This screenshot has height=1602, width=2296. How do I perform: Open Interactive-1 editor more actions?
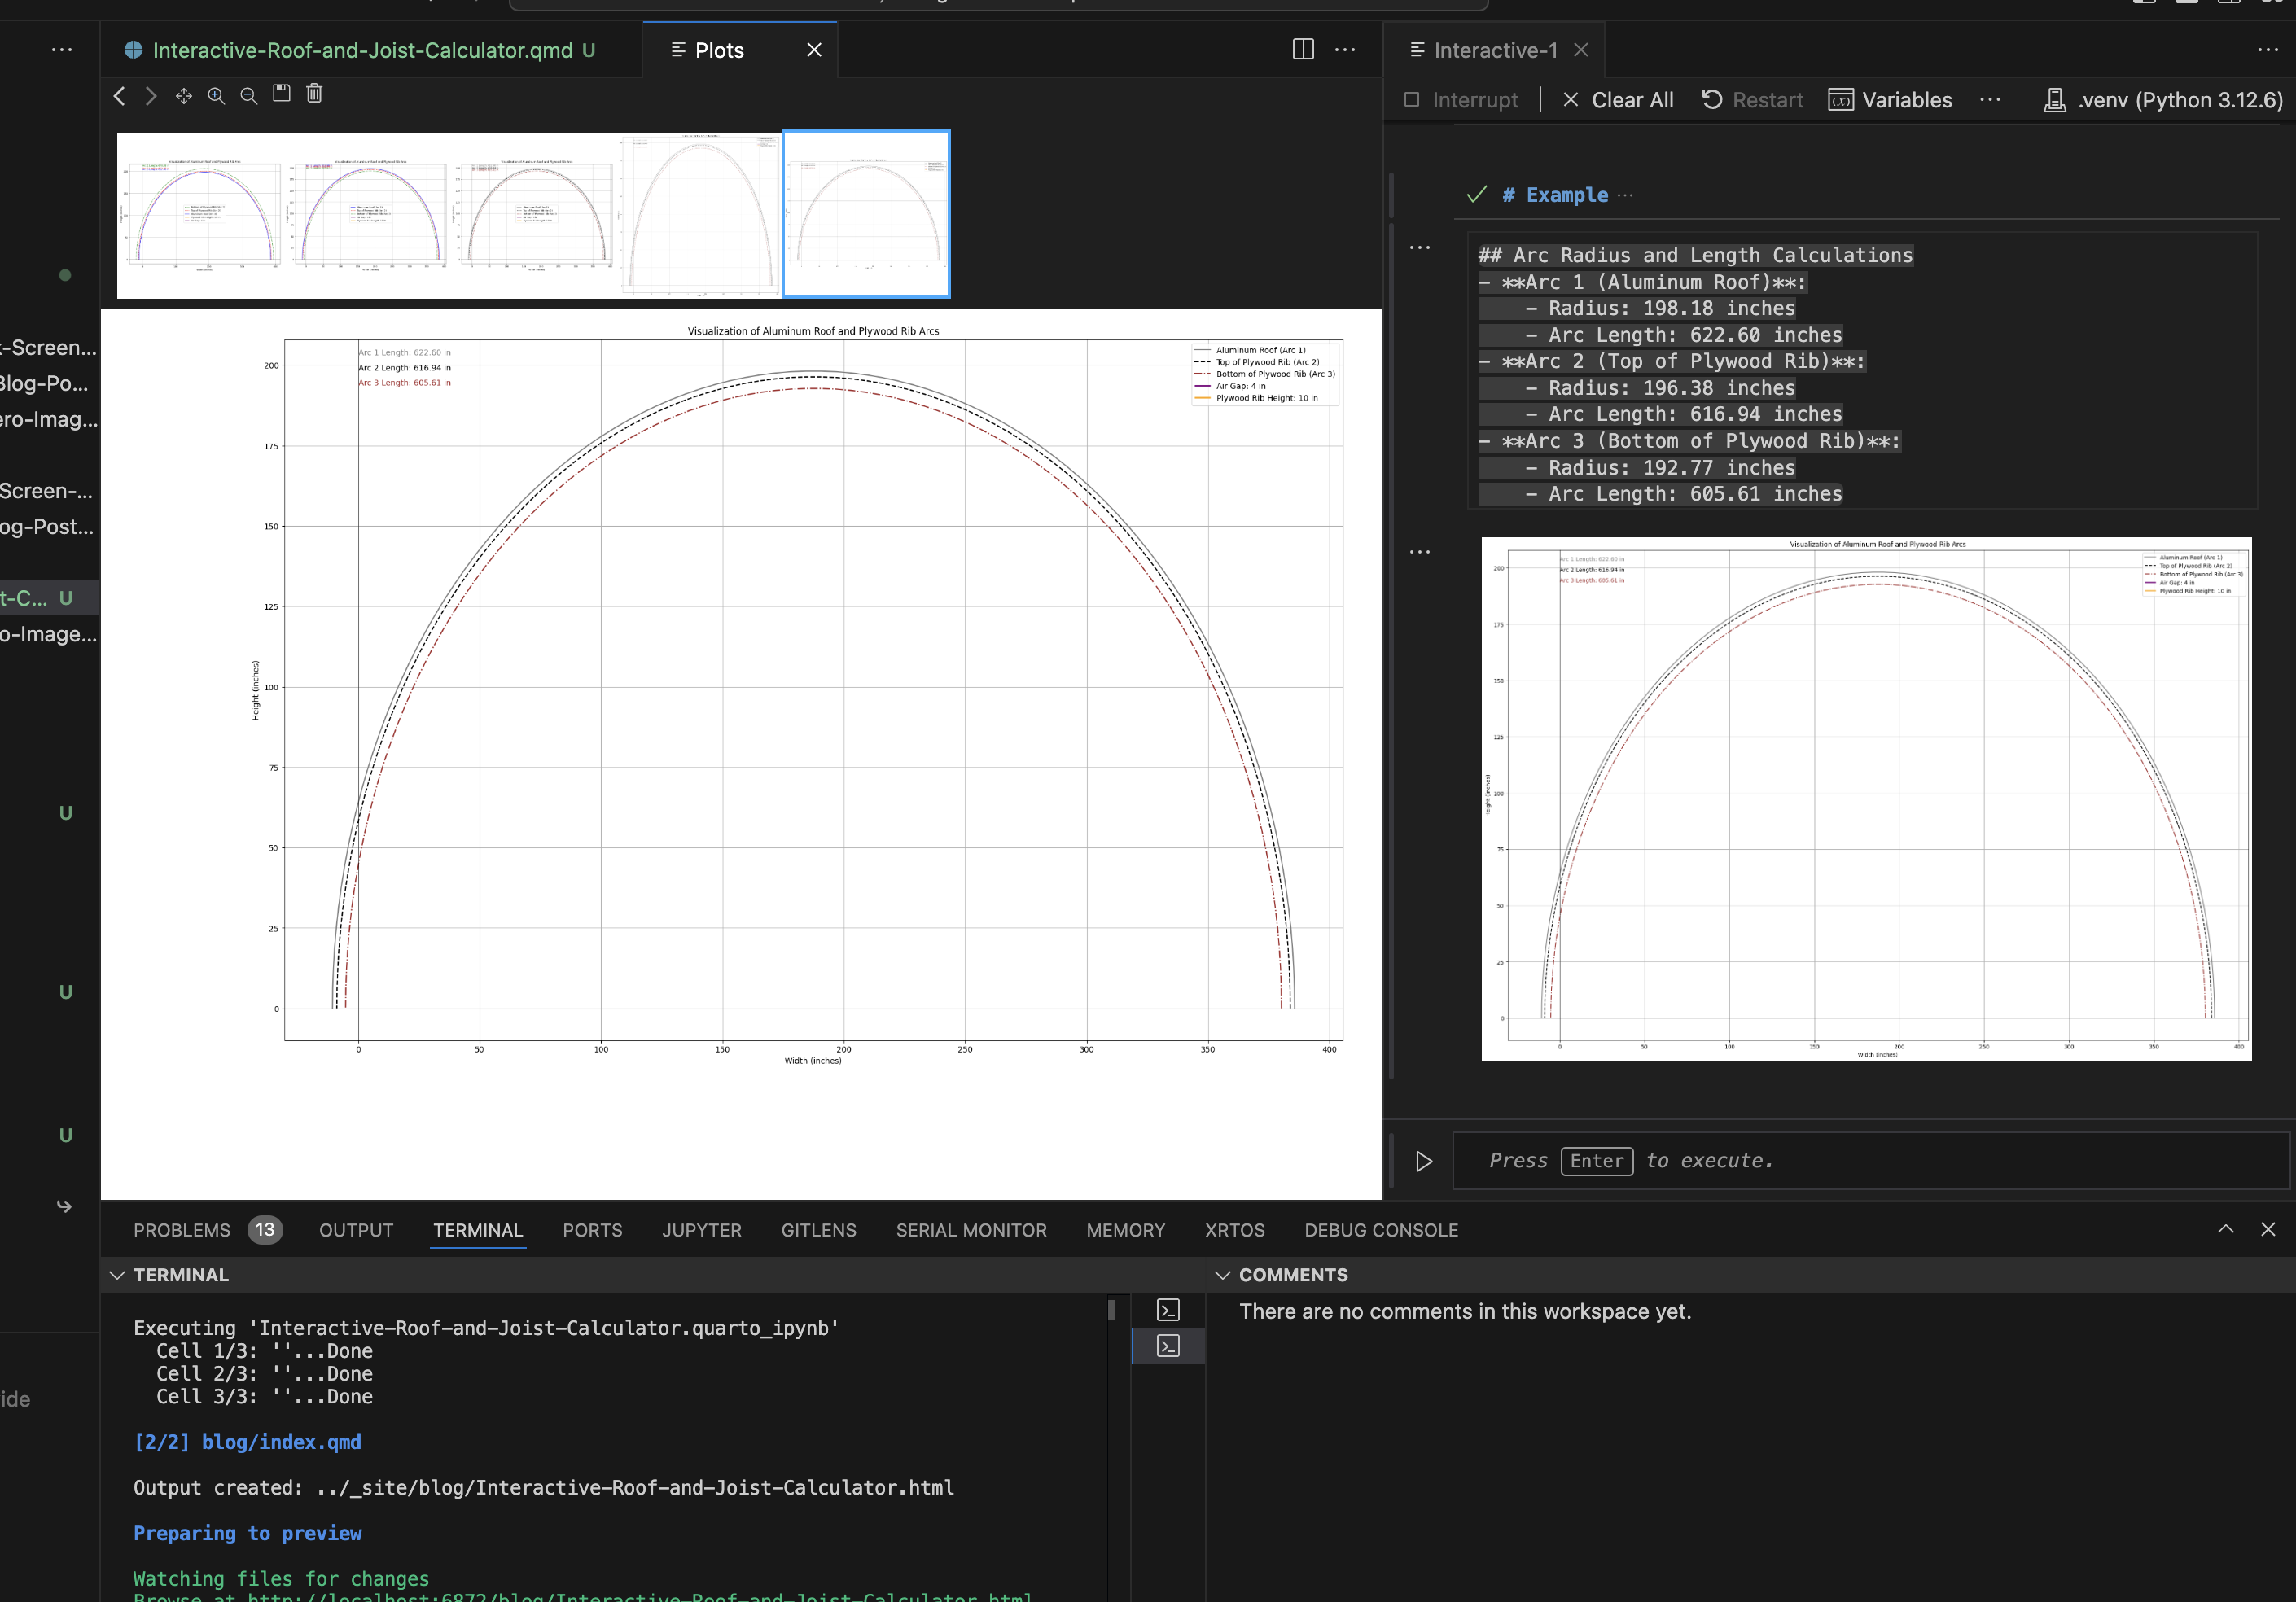(x=2268, y=49)
